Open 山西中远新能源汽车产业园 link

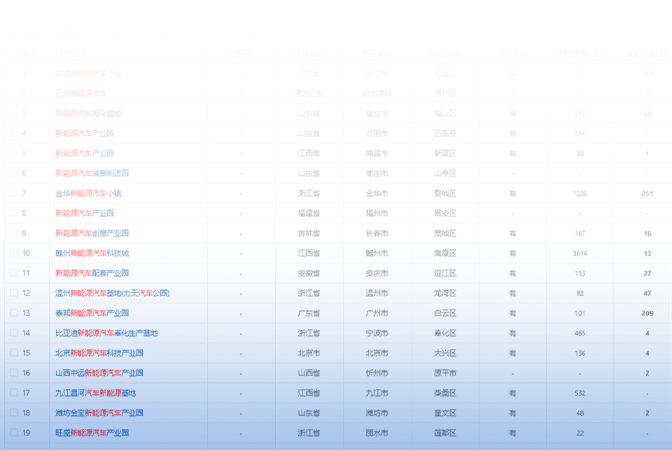click(99, 373)
